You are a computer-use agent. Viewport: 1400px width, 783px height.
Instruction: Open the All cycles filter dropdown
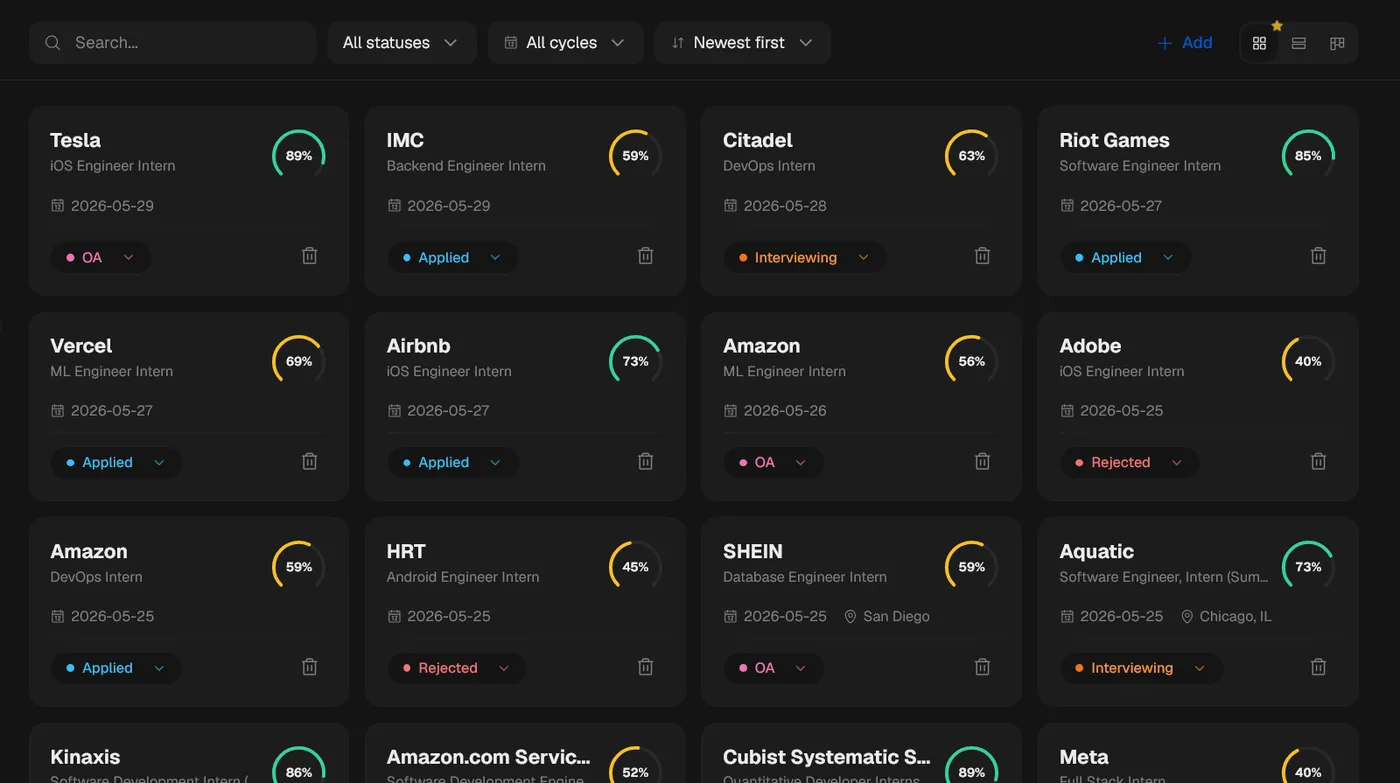(x=565, y=43)
